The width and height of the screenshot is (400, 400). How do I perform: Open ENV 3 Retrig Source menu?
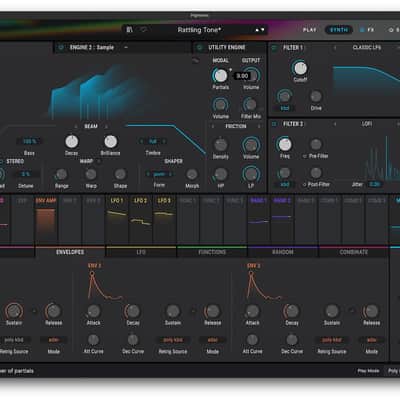[x=332, y=340]
